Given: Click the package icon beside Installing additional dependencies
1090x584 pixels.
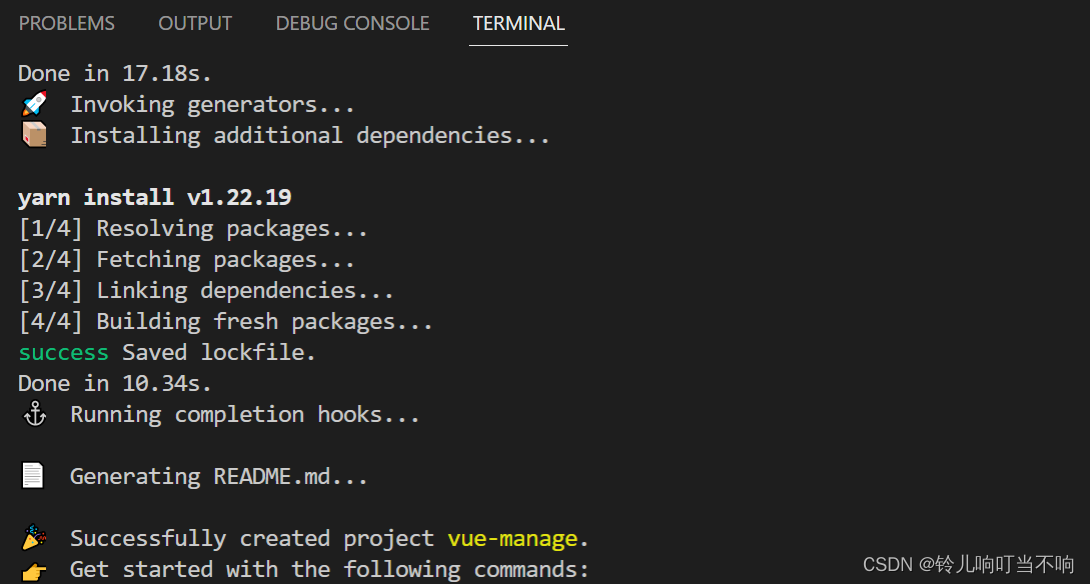Looking at the screenshot, I should (33, 134).
